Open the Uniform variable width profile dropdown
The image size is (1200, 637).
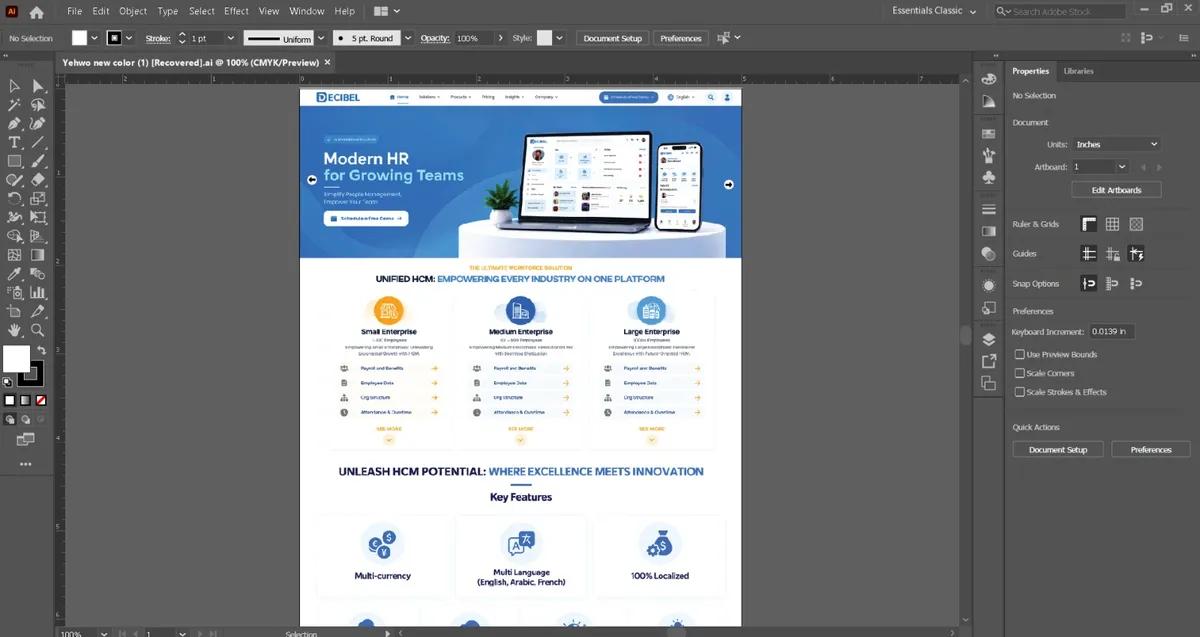[322, 38]
